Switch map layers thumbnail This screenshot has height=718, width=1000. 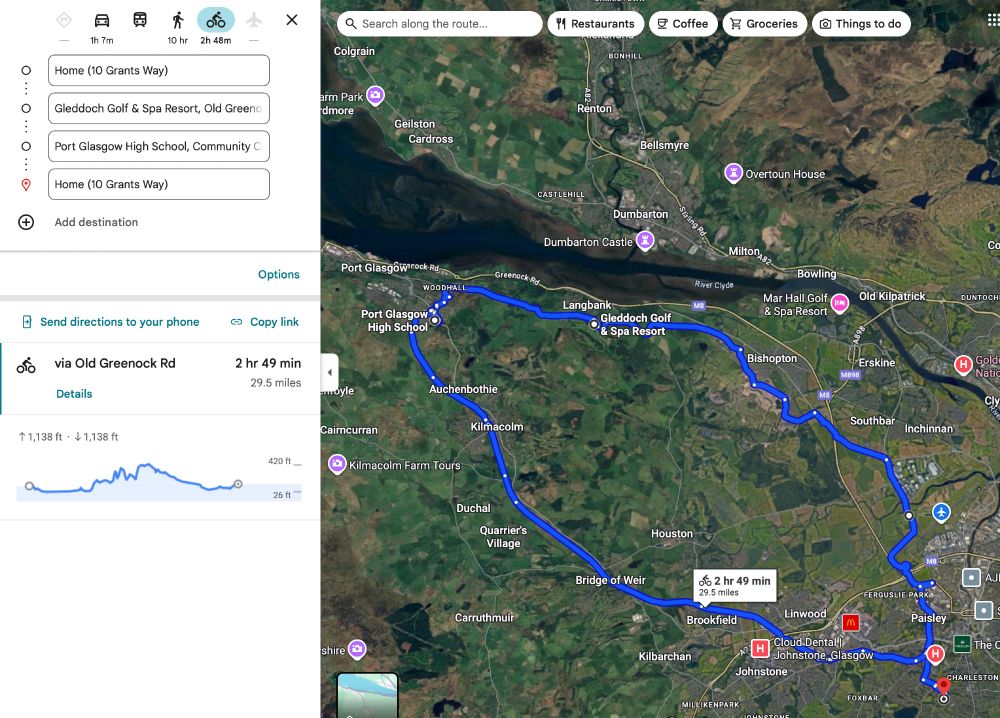point(367,695)
